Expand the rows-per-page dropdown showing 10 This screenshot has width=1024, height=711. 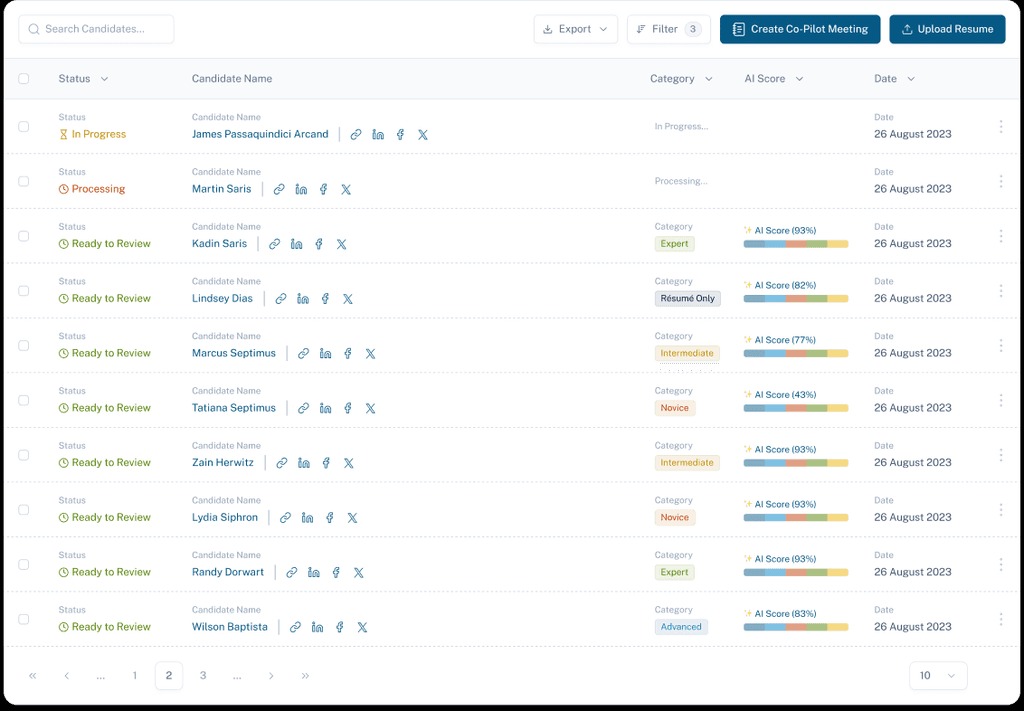(x=937, y=676)
